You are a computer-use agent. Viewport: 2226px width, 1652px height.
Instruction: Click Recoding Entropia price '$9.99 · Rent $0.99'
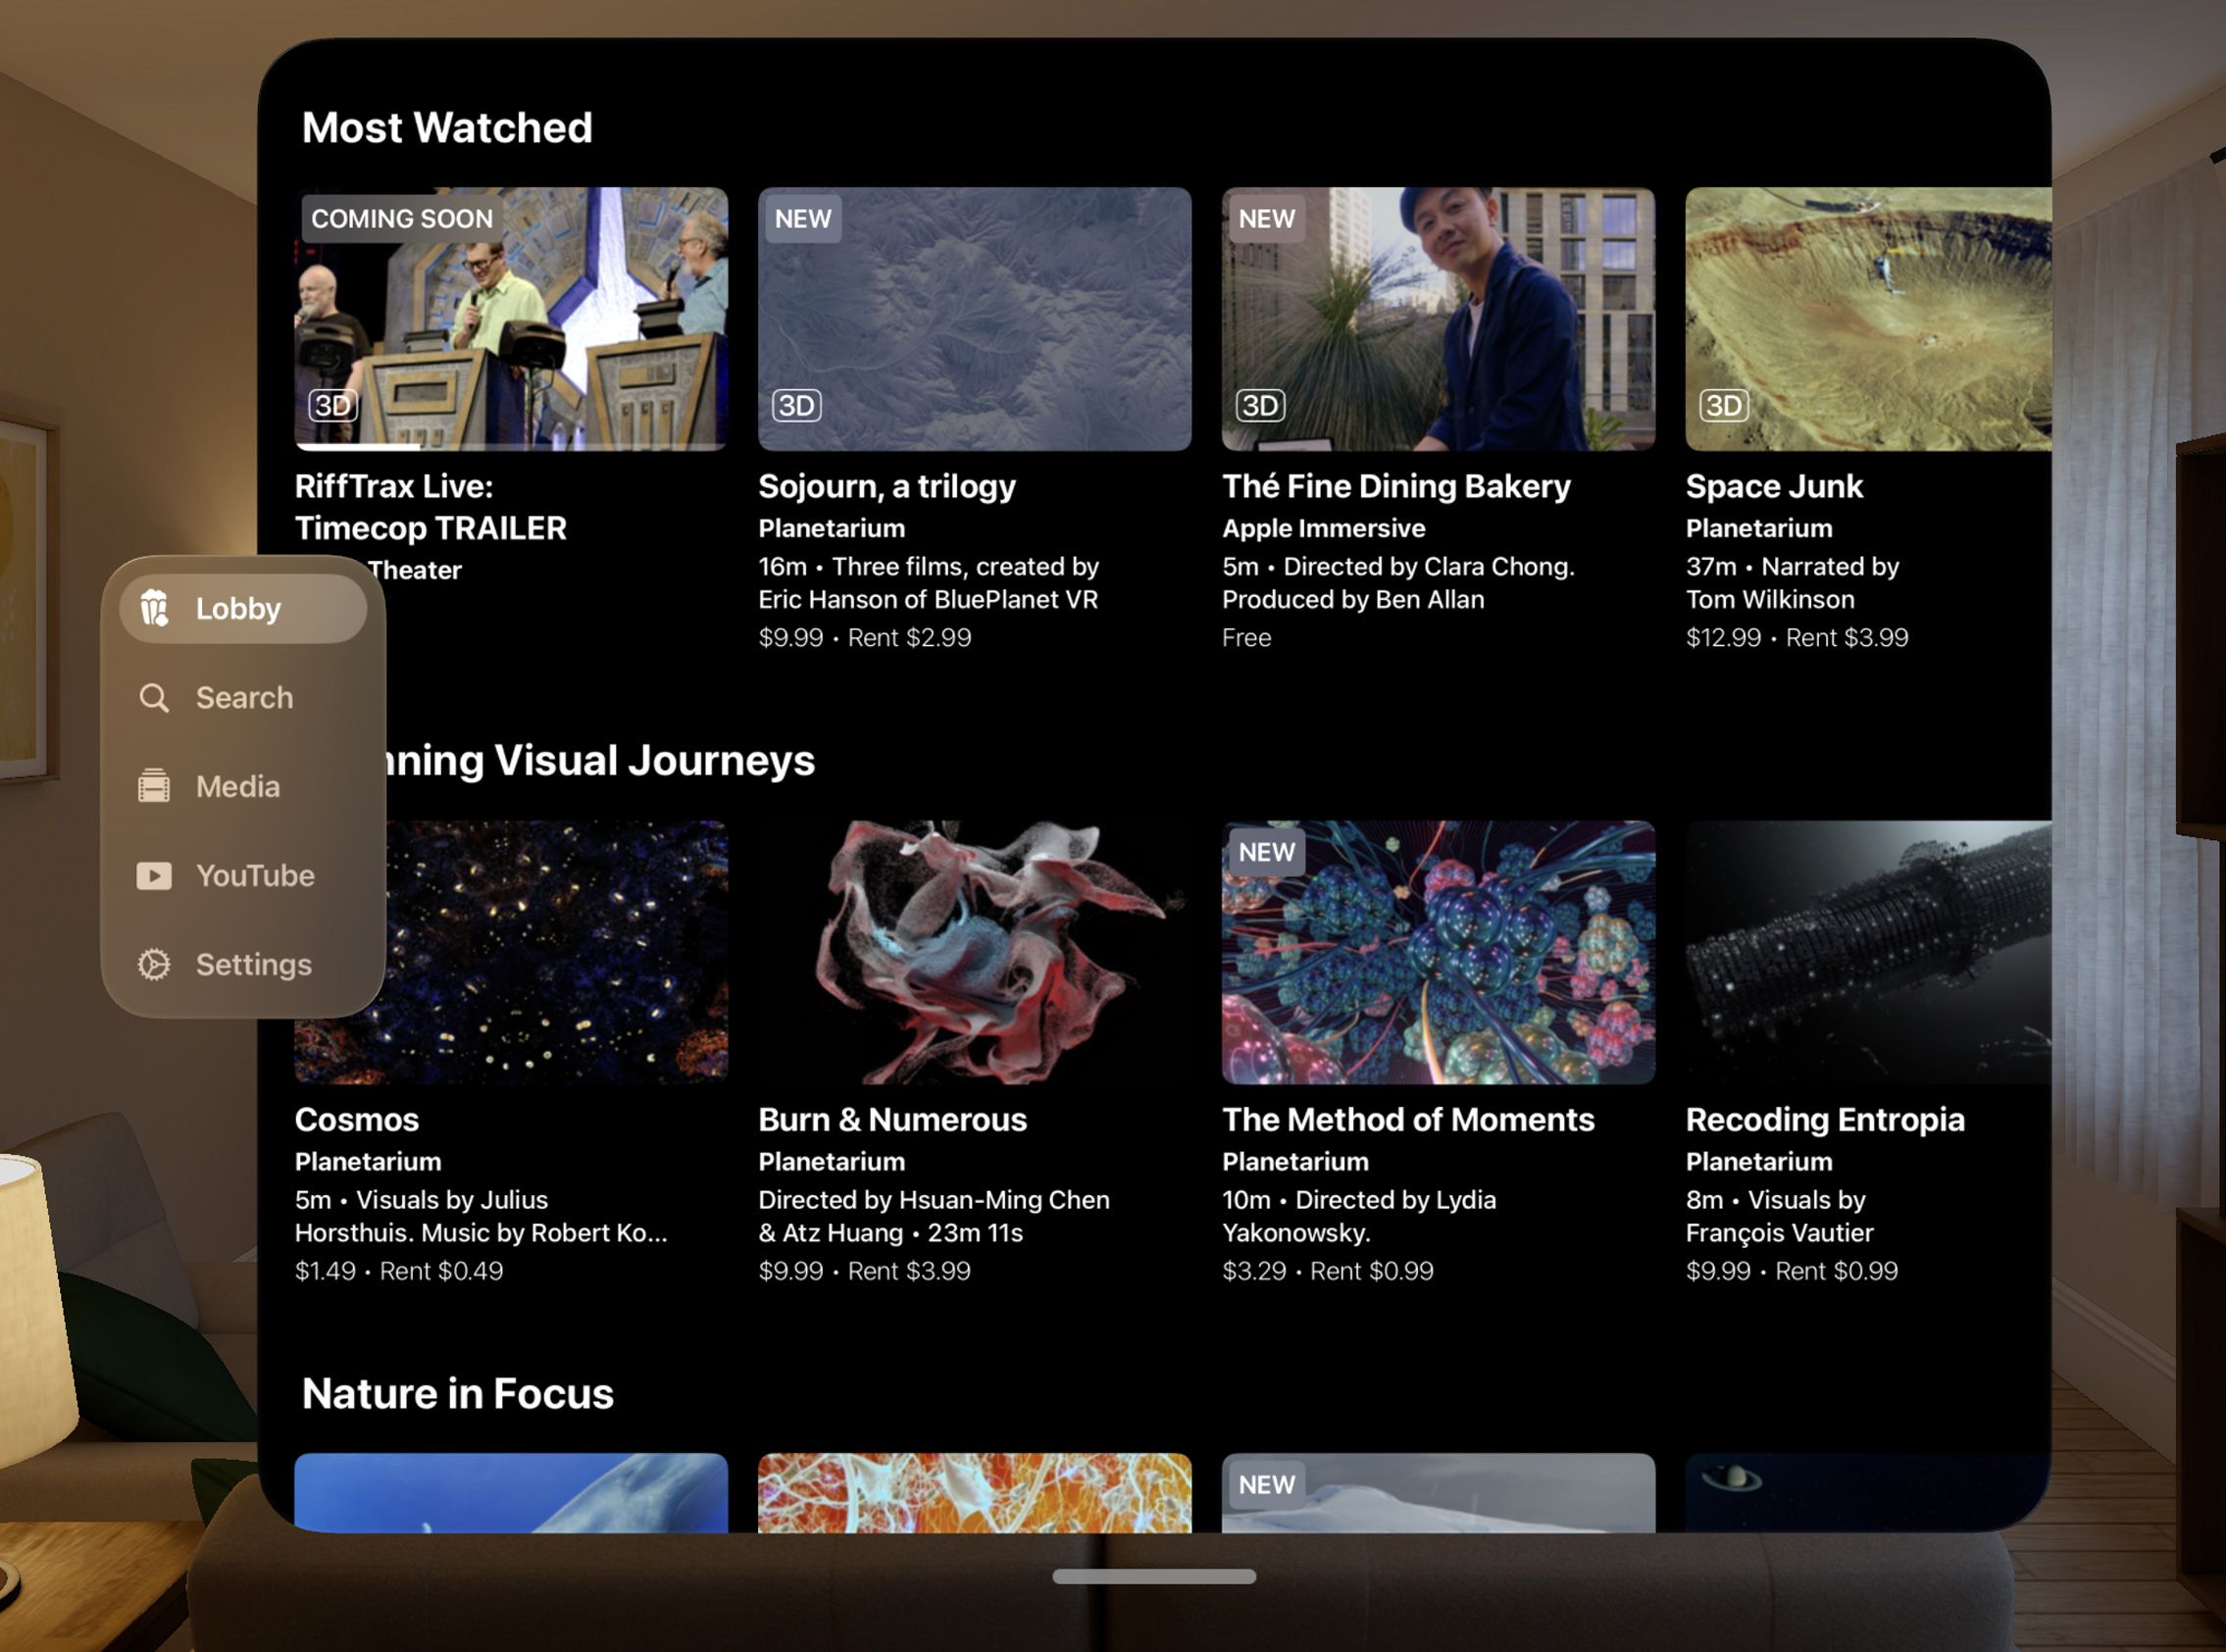pyautogui.click(x=1792, y=1270)
